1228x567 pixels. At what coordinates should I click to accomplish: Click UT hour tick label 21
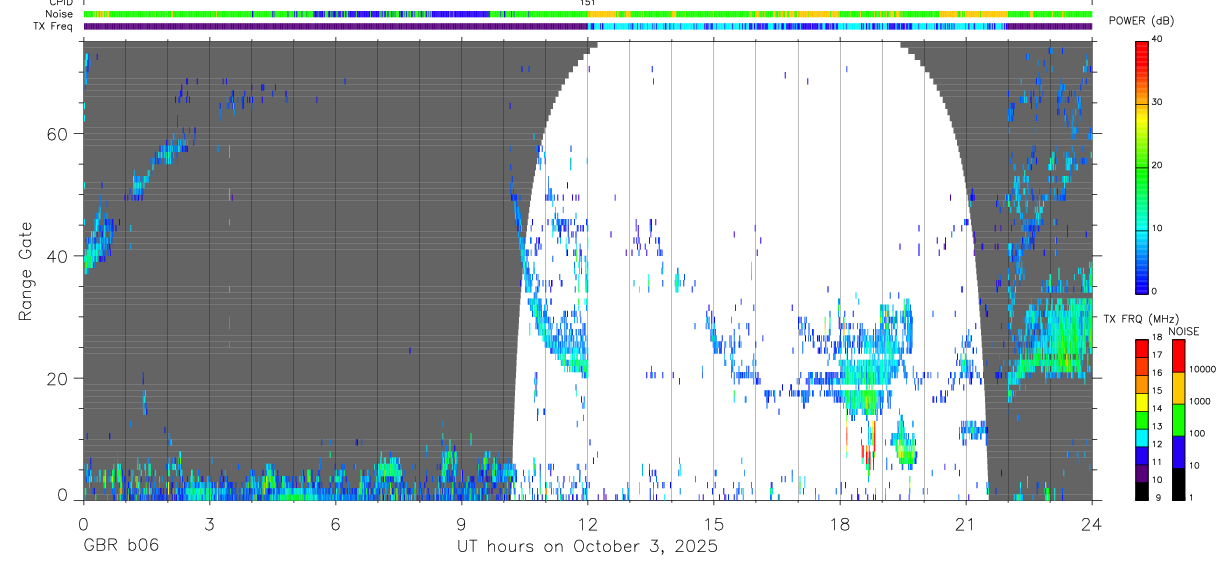[x=966, y=523]
